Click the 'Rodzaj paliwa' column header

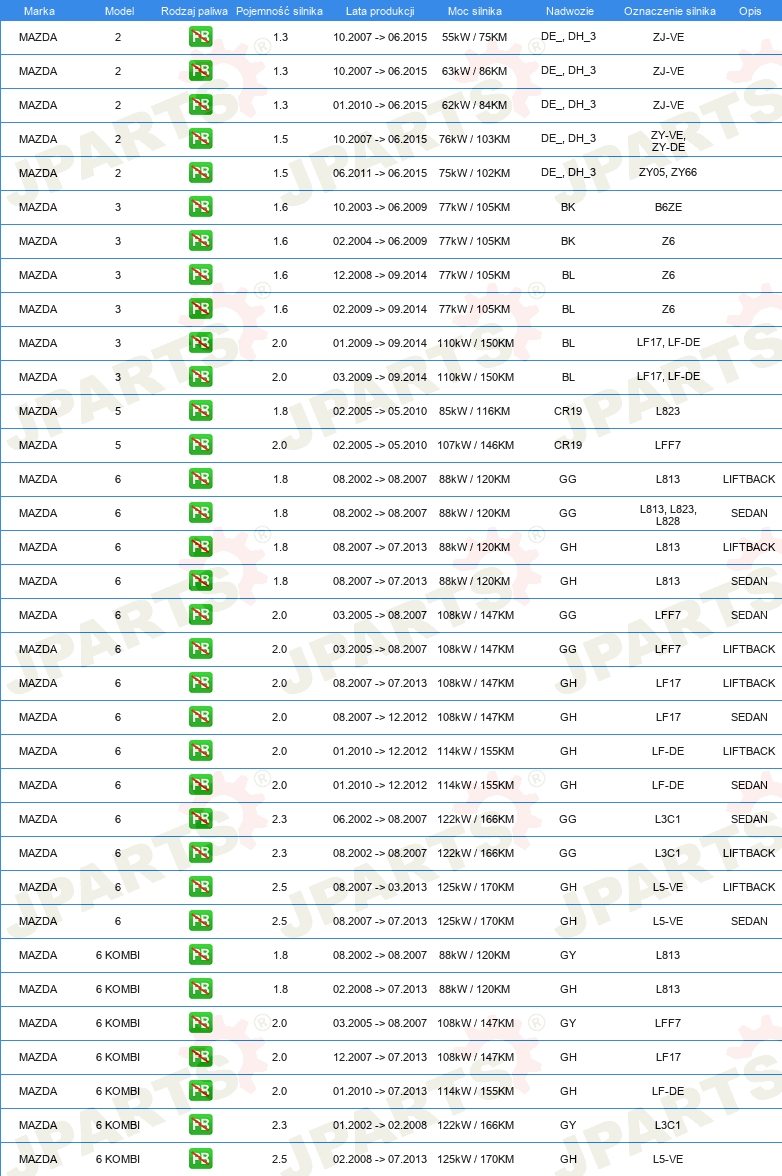pos(194,11)
